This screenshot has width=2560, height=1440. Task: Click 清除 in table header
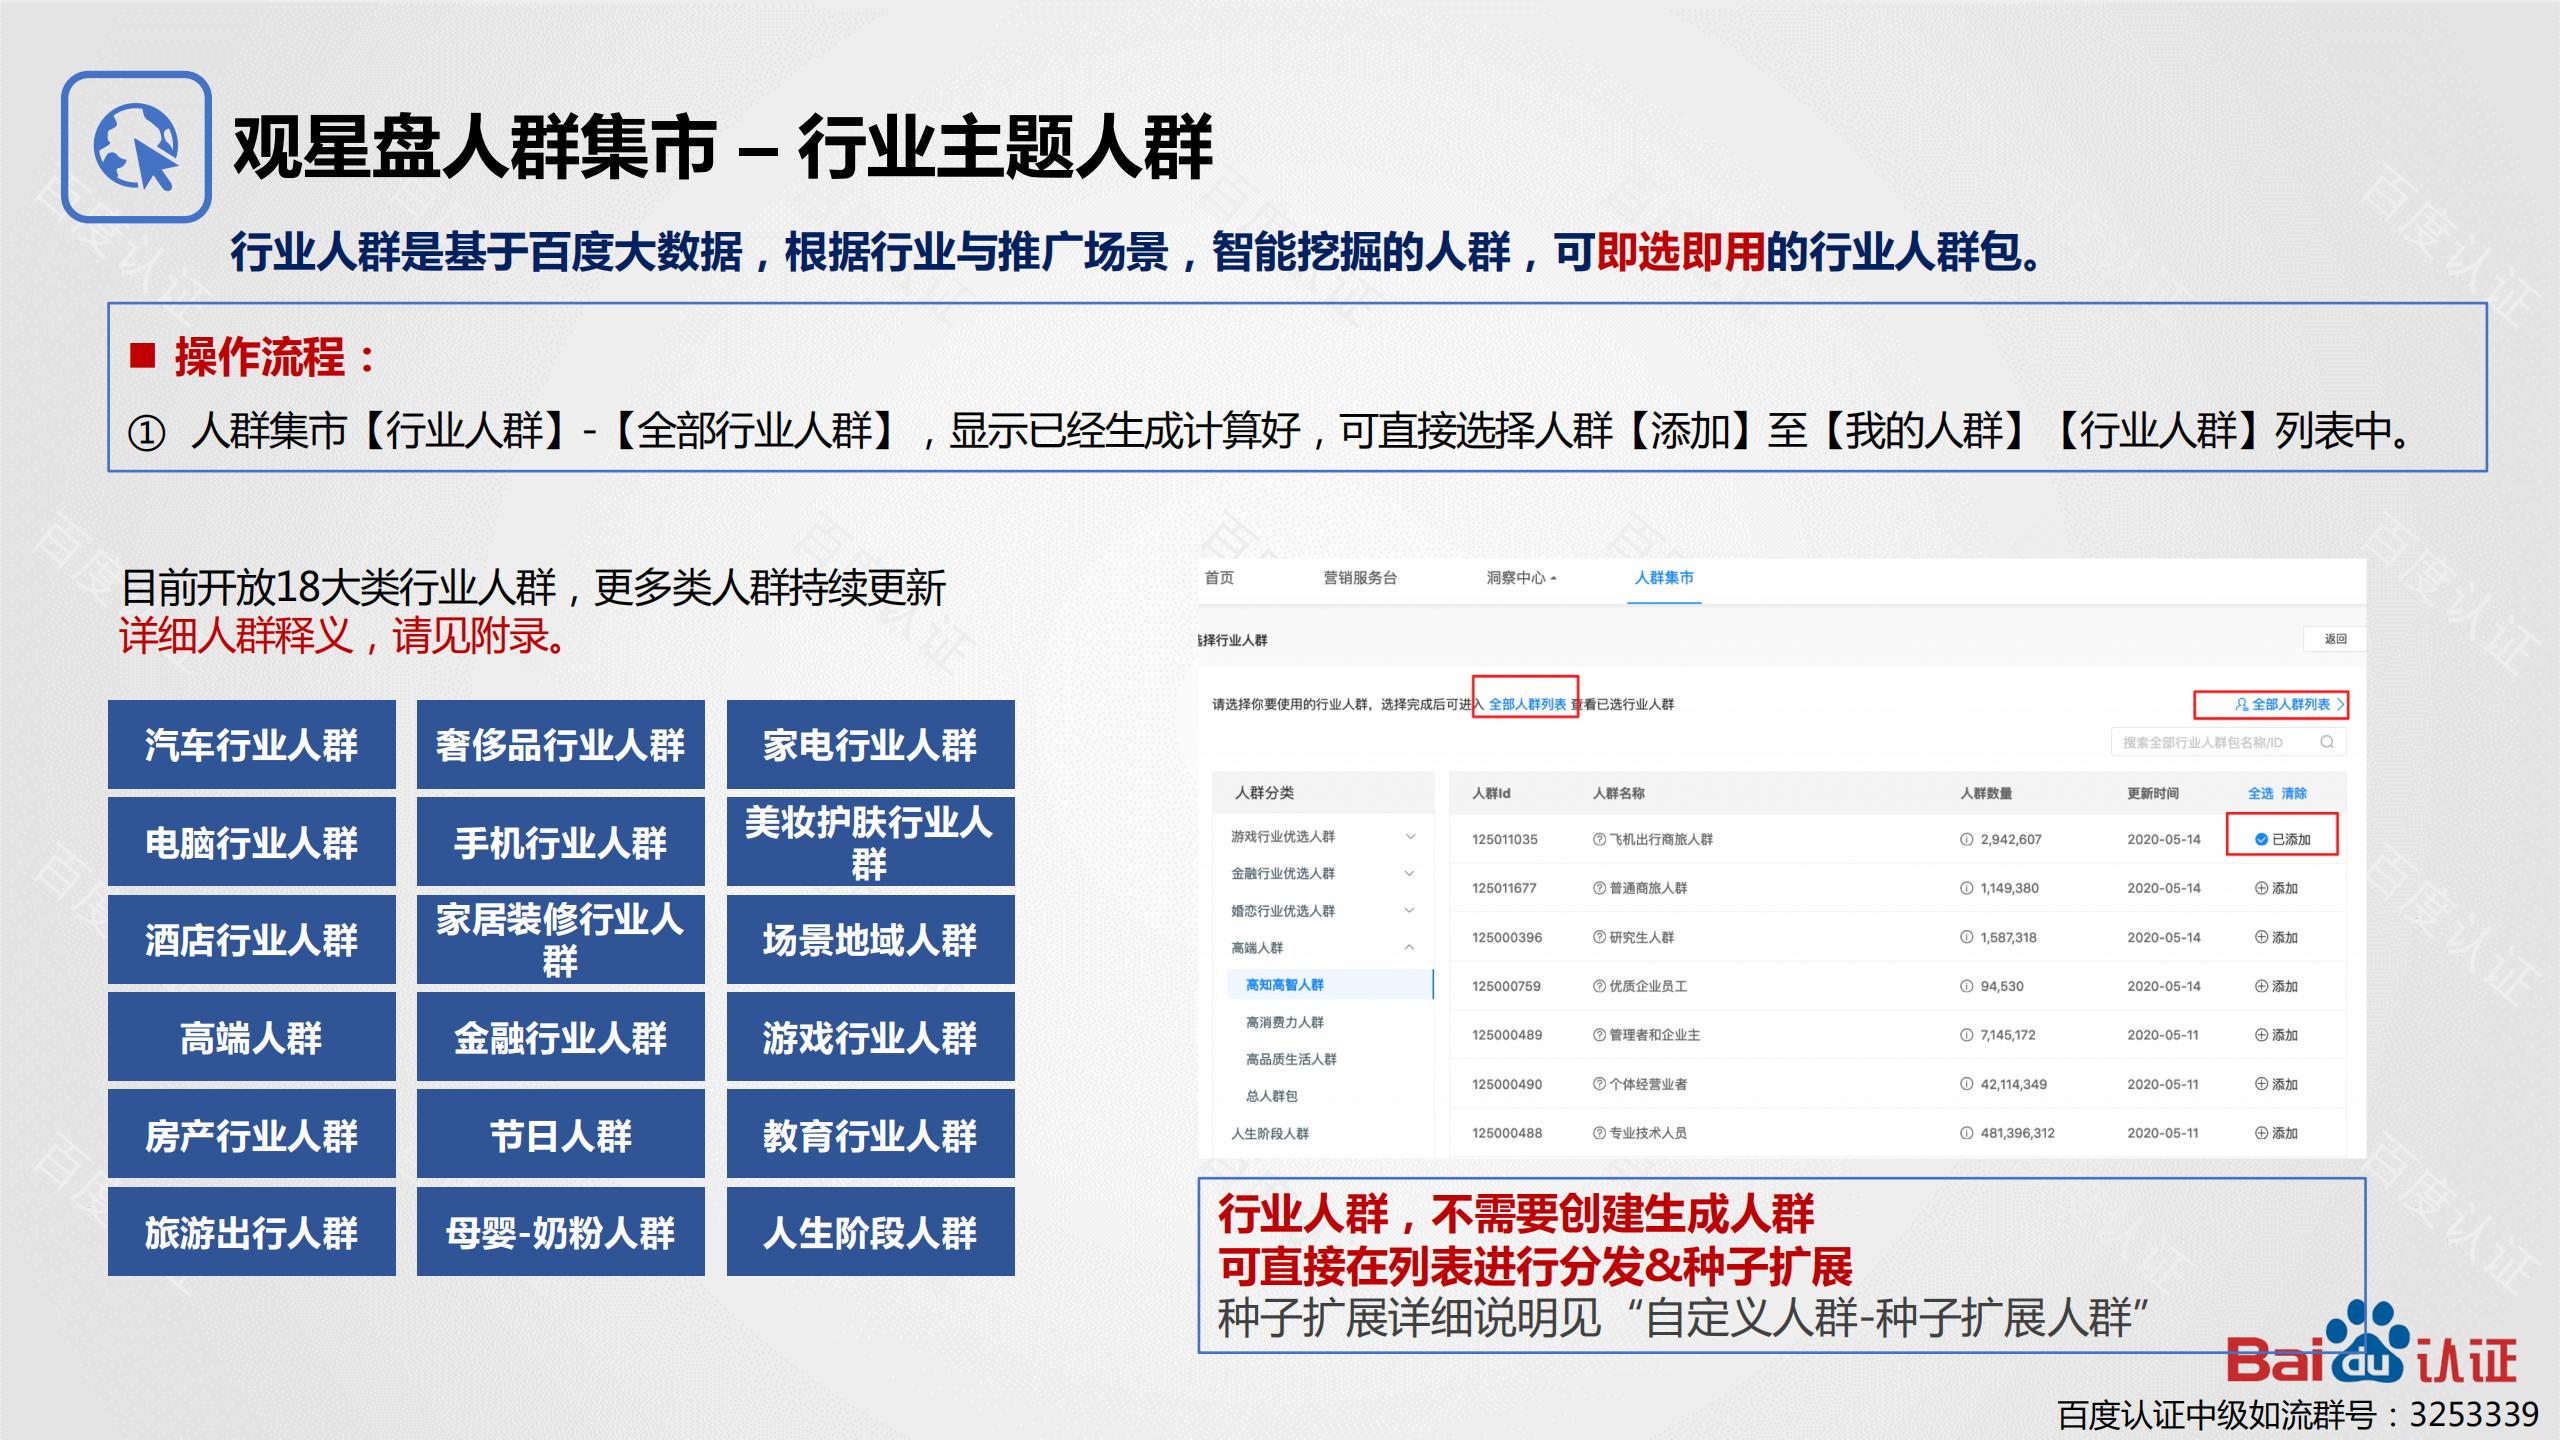(2294, 793)
